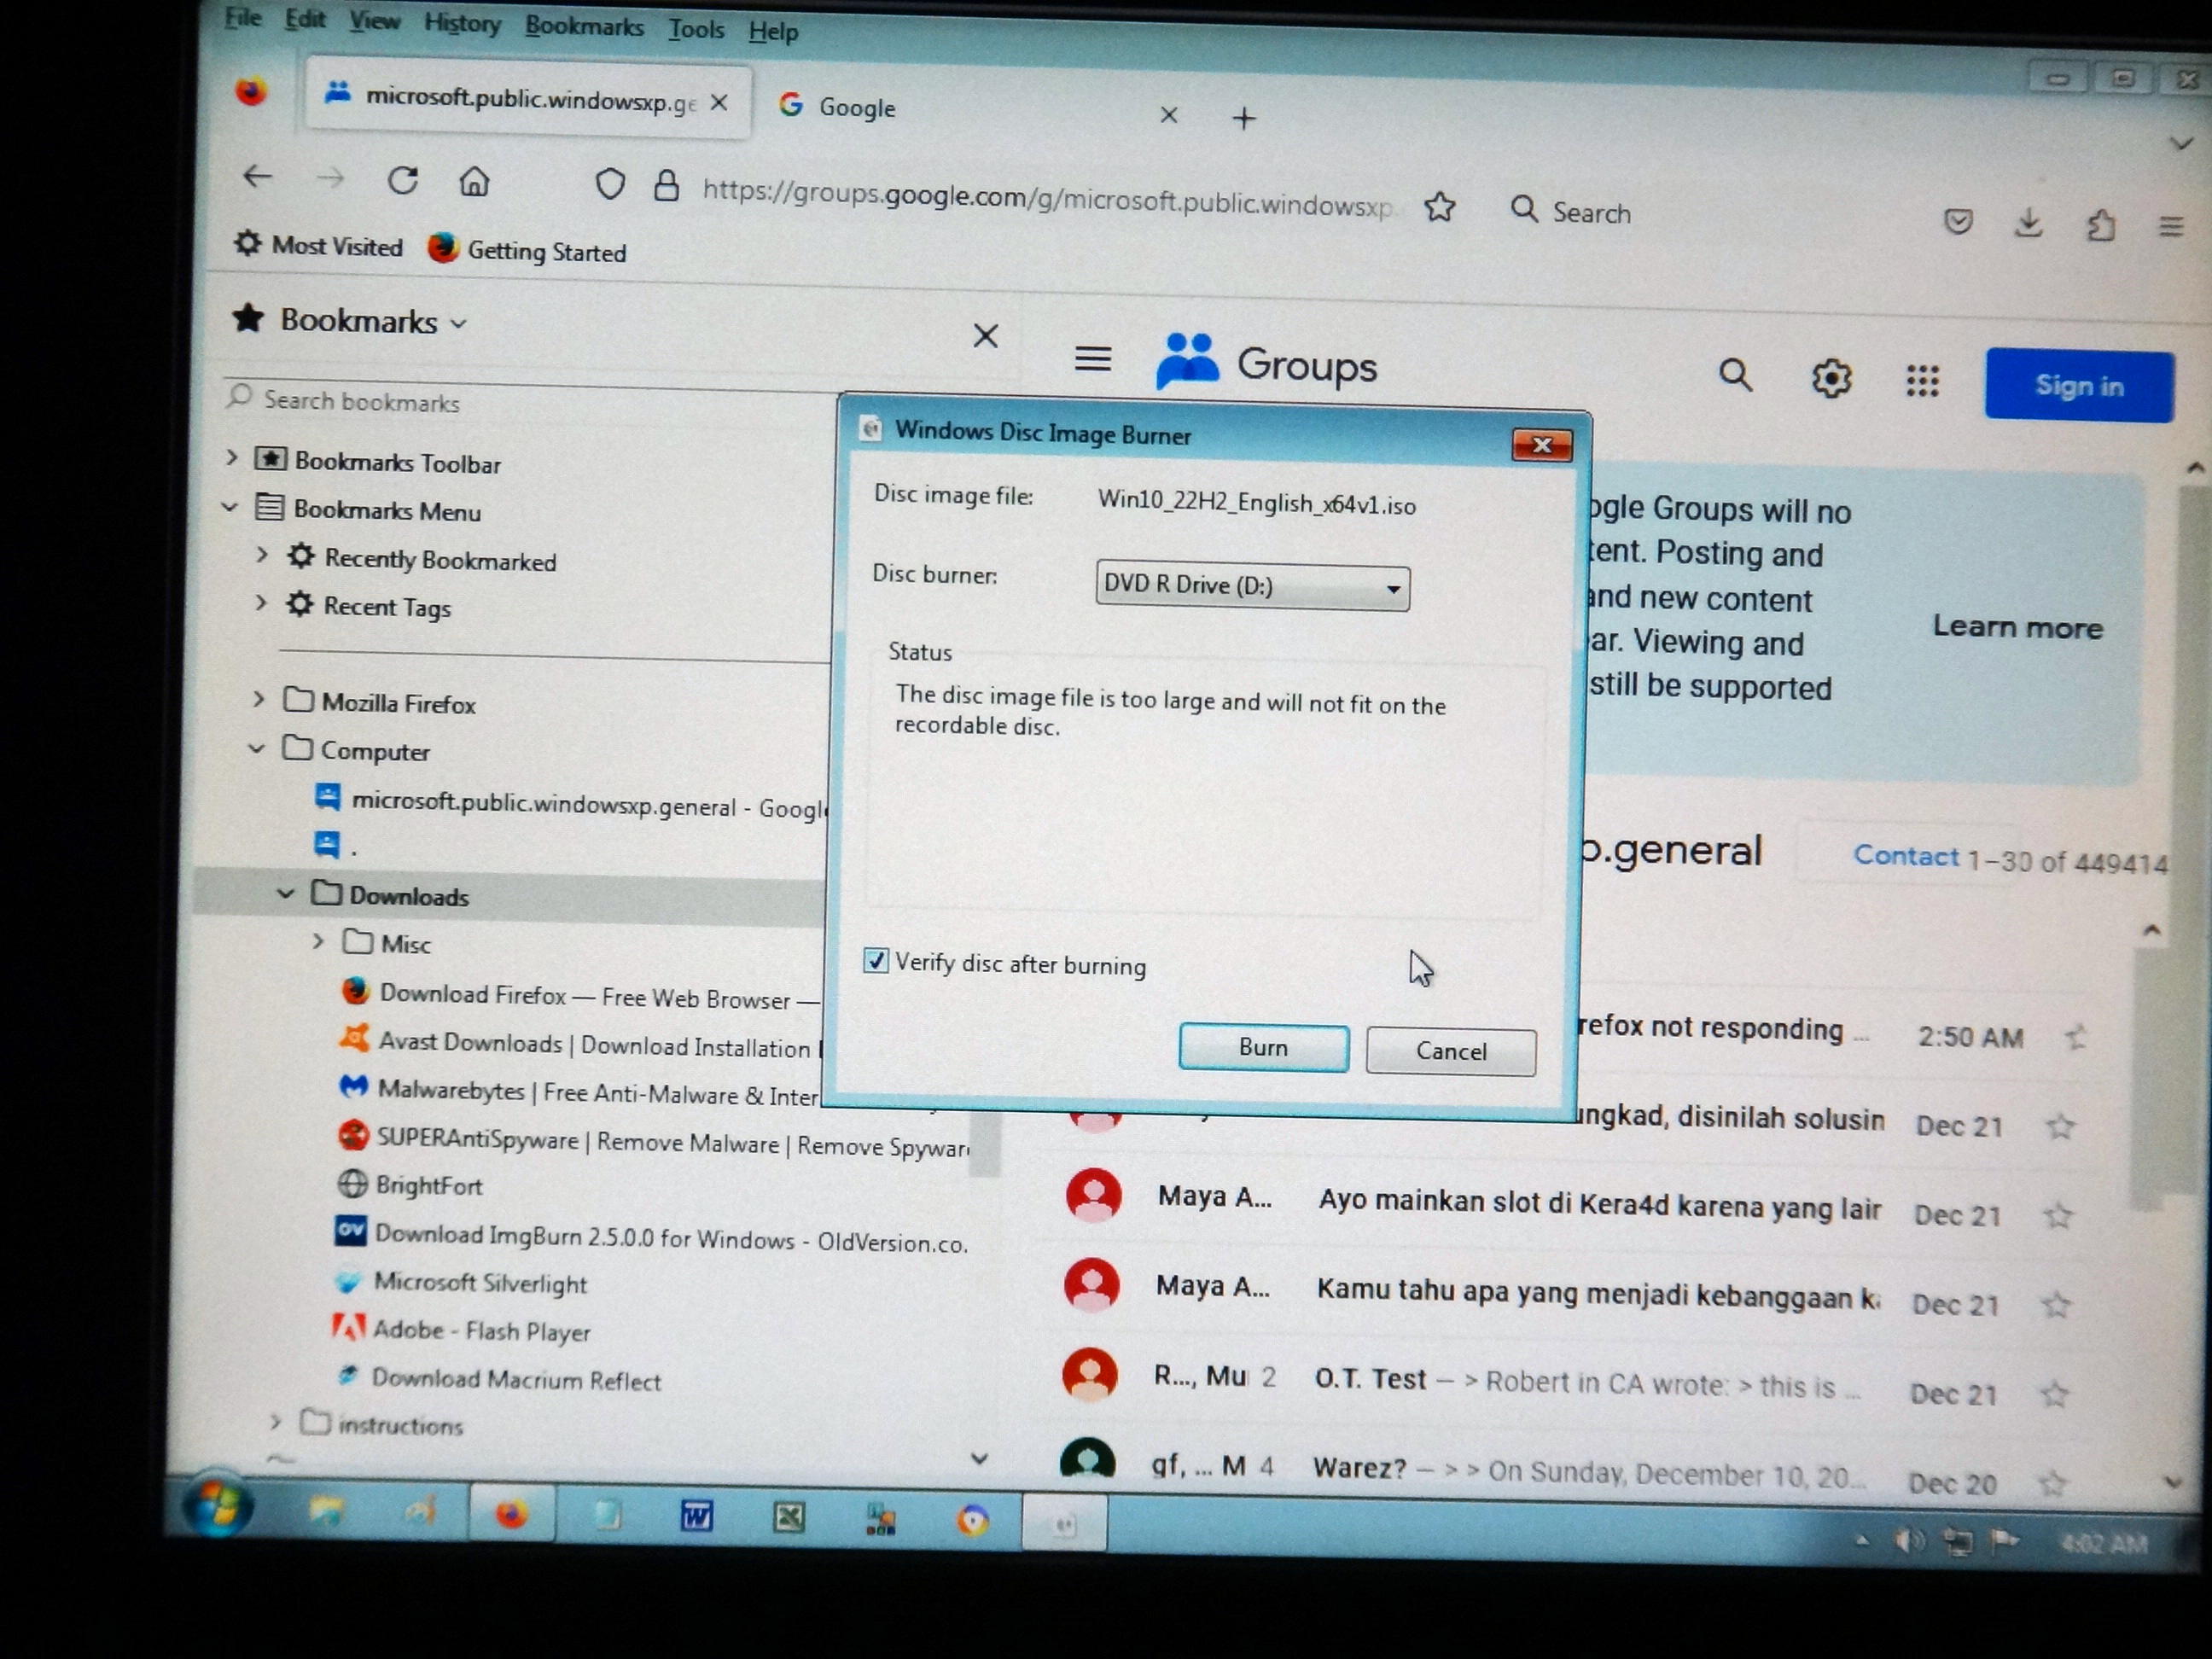Expand Recent Tags
The height and width of the screenshot is (1659, 2212).
pyautogui.click(x=260, y=602)
